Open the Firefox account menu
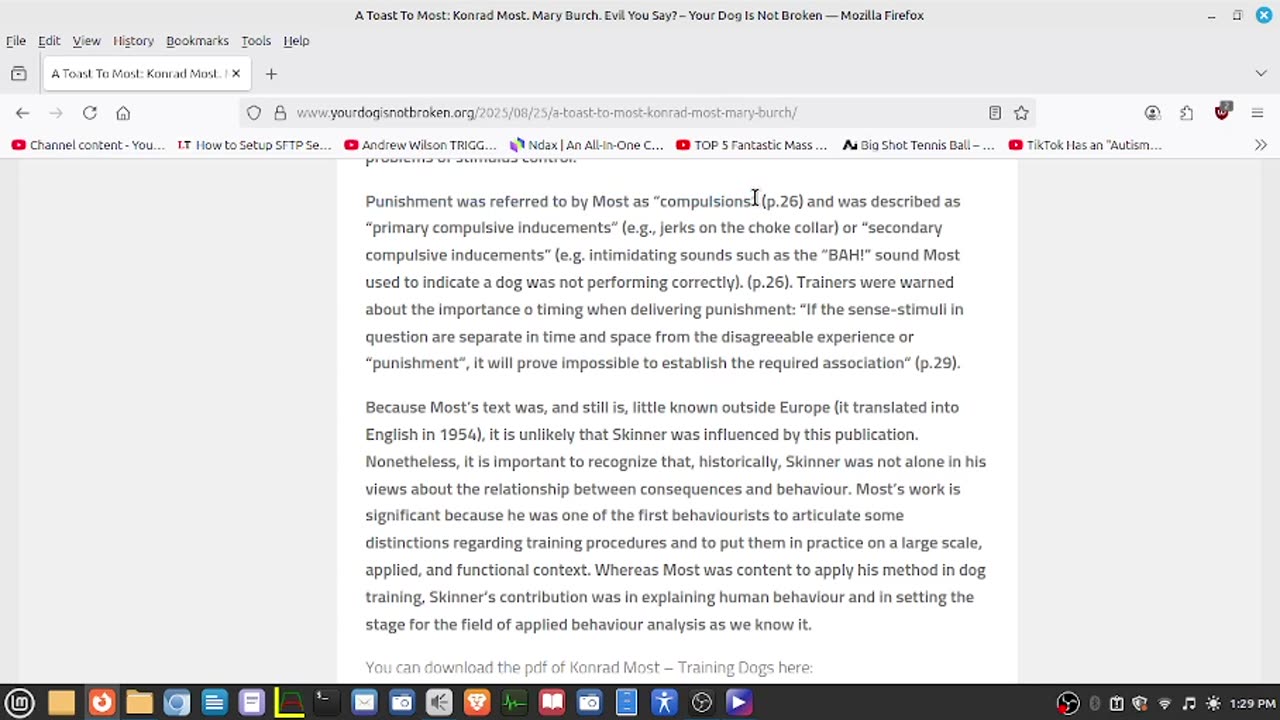Image resolution: width=1280 pixels, height=720 pixels. pos(1153,113)
